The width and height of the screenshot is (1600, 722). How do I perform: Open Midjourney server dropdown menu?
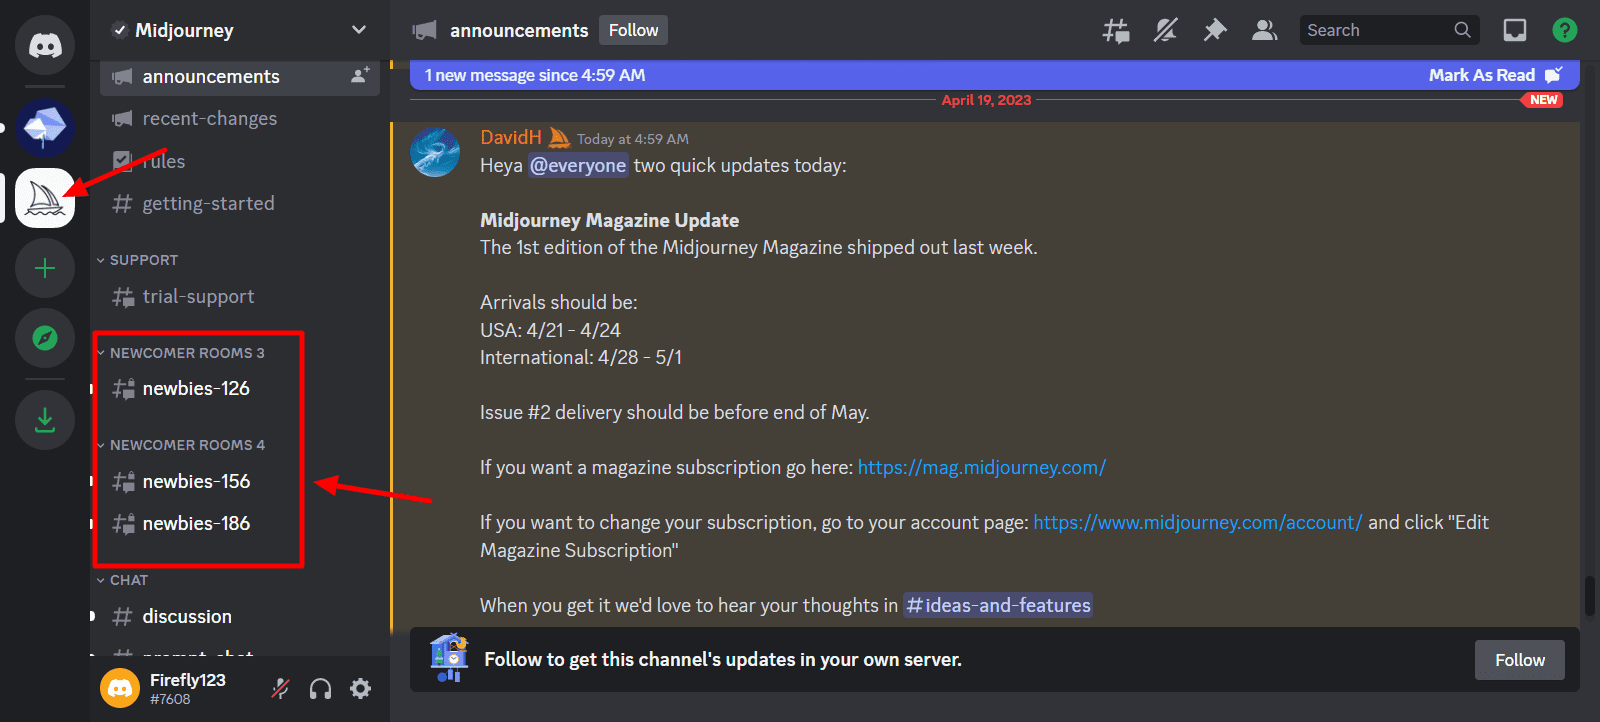[x=359, y=30]
